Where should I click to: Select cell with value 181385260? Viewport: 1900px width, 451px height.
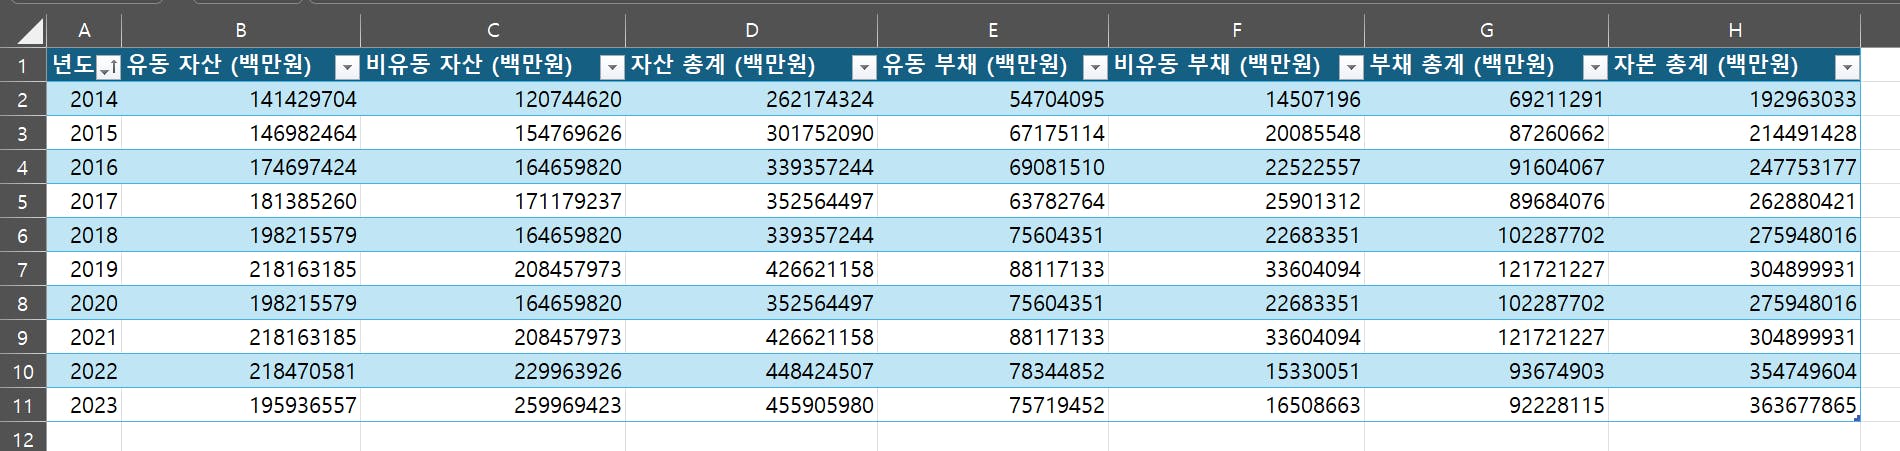[x=241, y=201]
